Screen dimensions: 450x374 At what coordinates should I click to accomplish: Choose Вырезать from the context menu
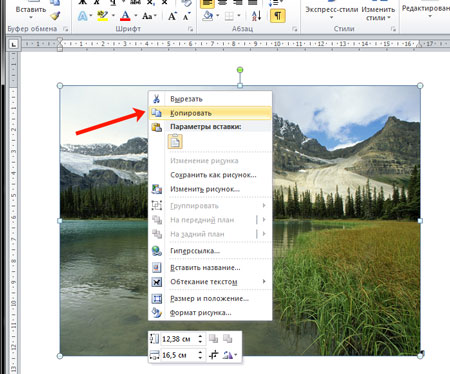[210, 99]
